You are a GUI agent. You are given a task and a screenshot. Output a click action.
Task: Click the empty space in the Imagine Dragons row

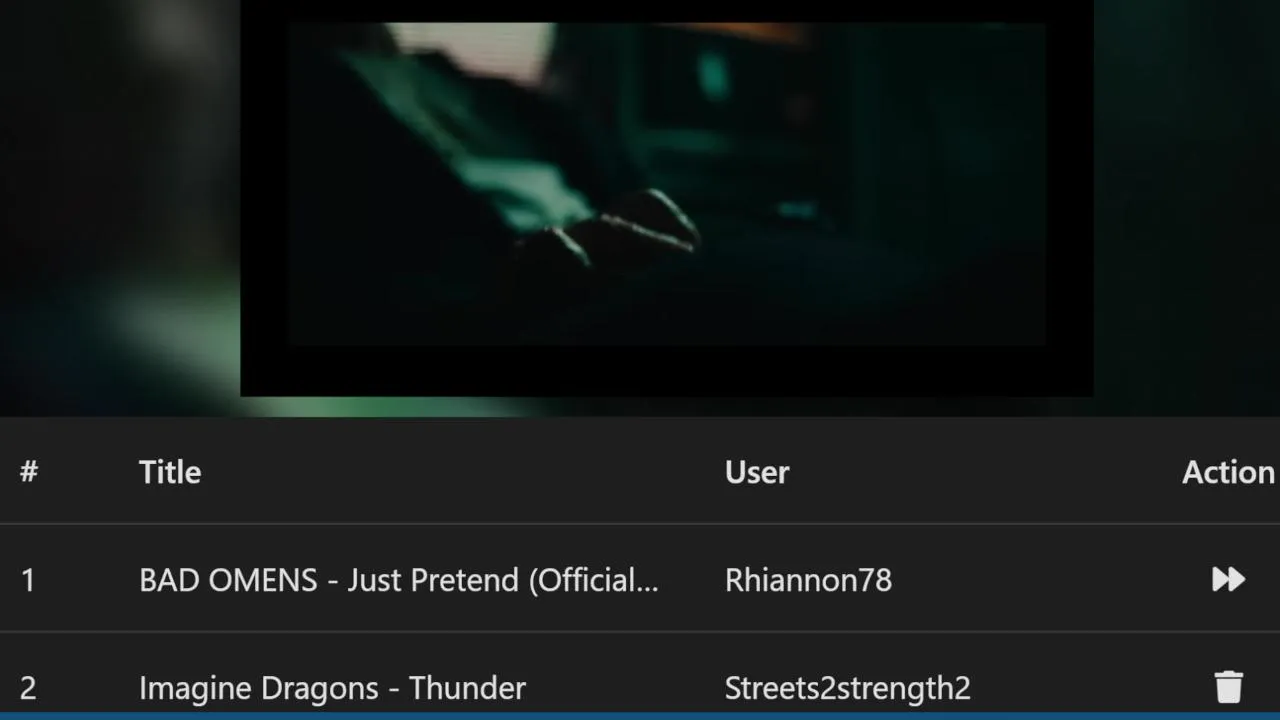(x=1090, y=688)
